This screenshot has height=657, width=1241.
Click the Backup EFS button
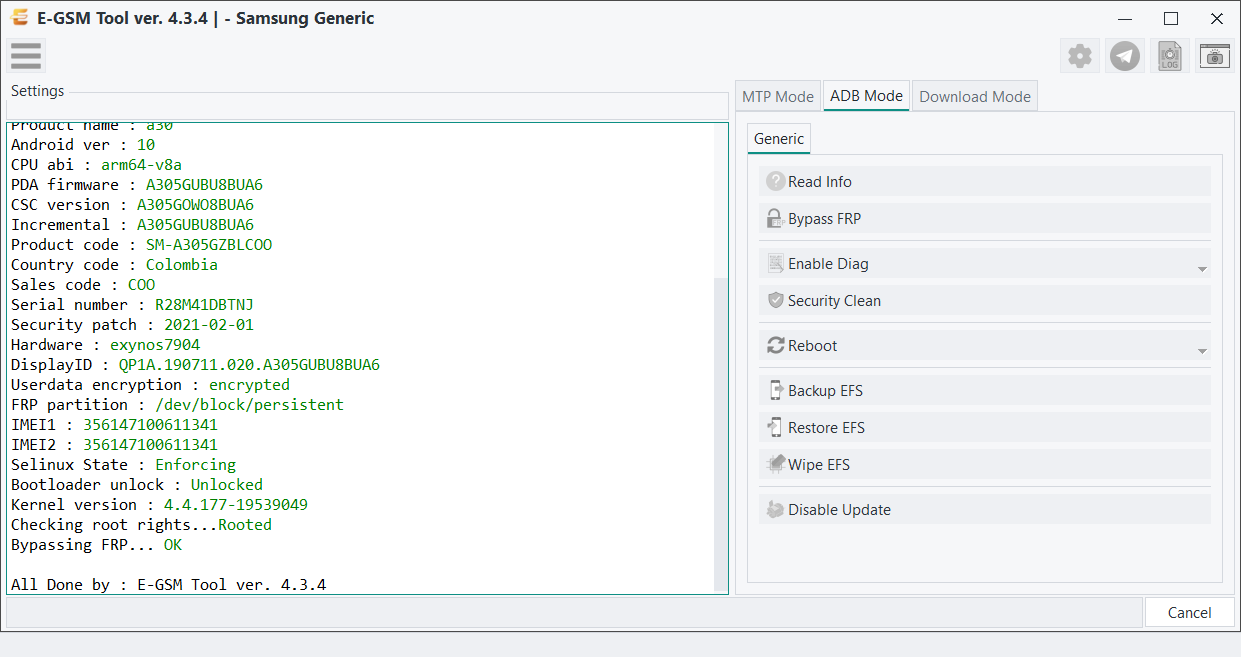985,391
